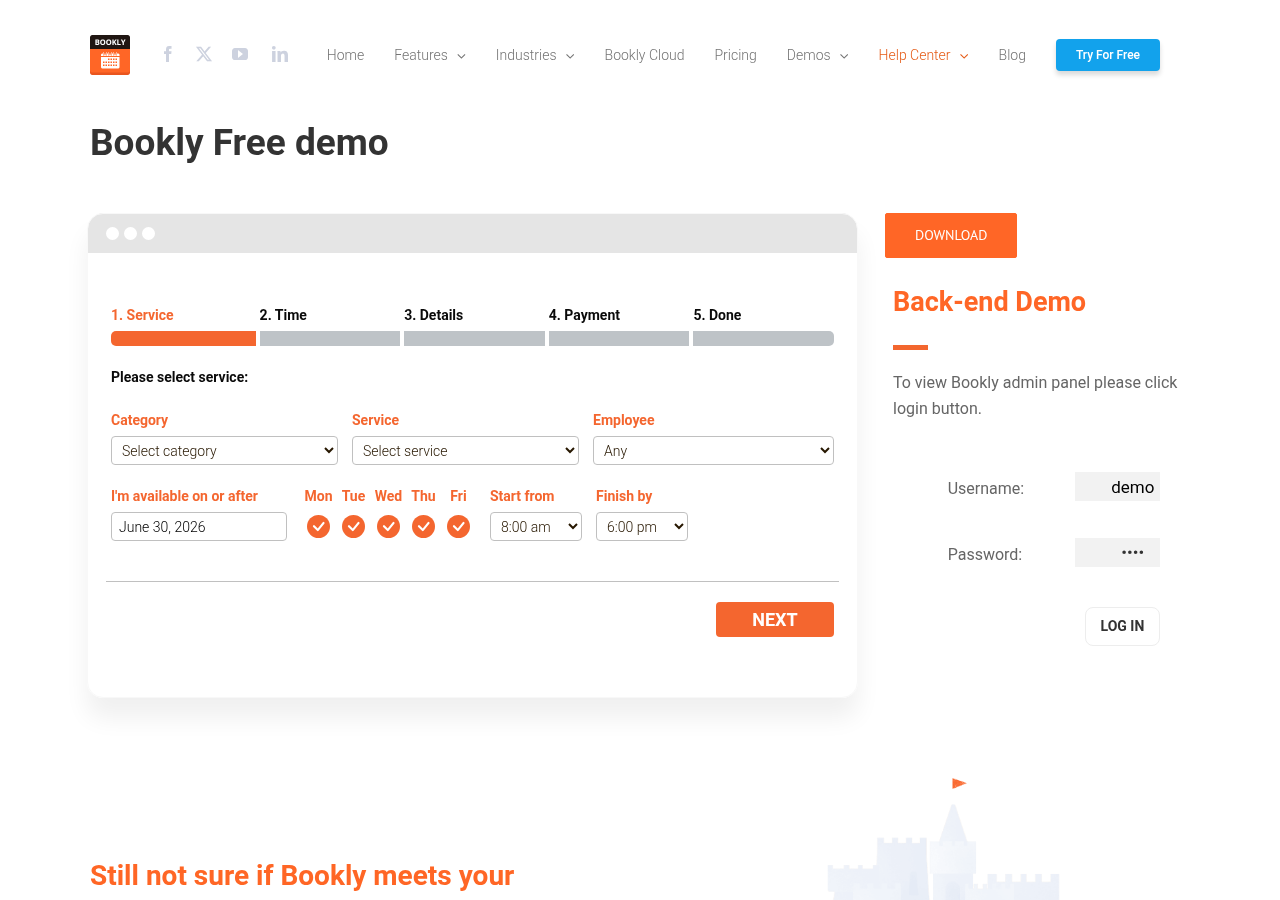Viewport: 1280px width, 900px height.
Task: Click the Try For Free button
Action: [1108, 55]
